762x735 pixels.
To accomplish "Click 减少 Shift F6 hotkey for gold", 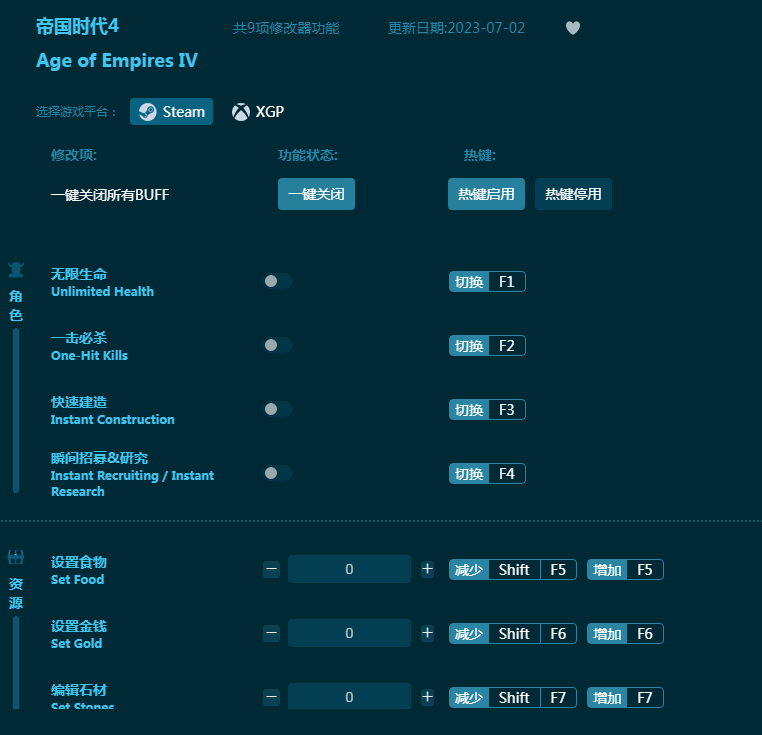I will point(513,634).
